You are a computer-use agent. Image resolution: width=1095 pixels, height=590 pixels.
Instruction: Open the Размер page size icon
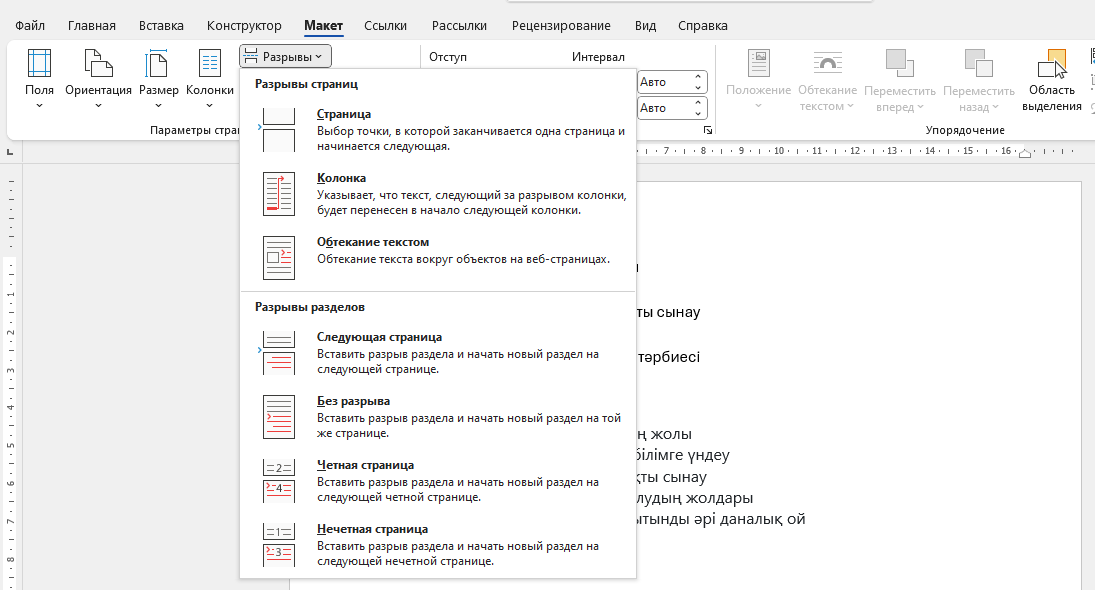(x=158, y=63)
